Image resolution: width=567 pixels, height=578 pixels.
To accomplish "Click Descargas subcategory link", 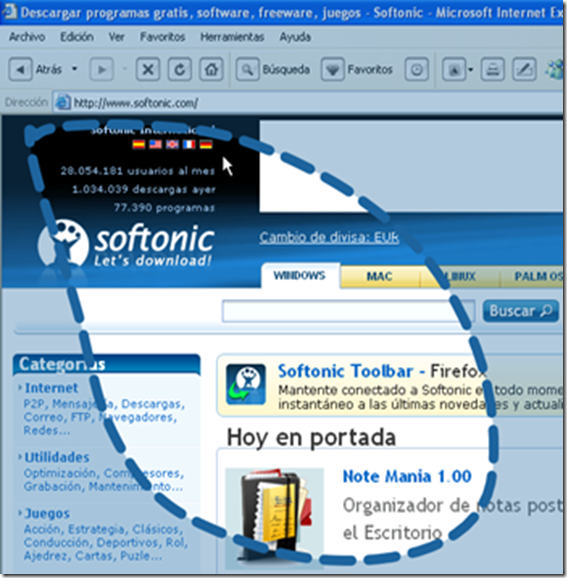I will pos(152,404).
